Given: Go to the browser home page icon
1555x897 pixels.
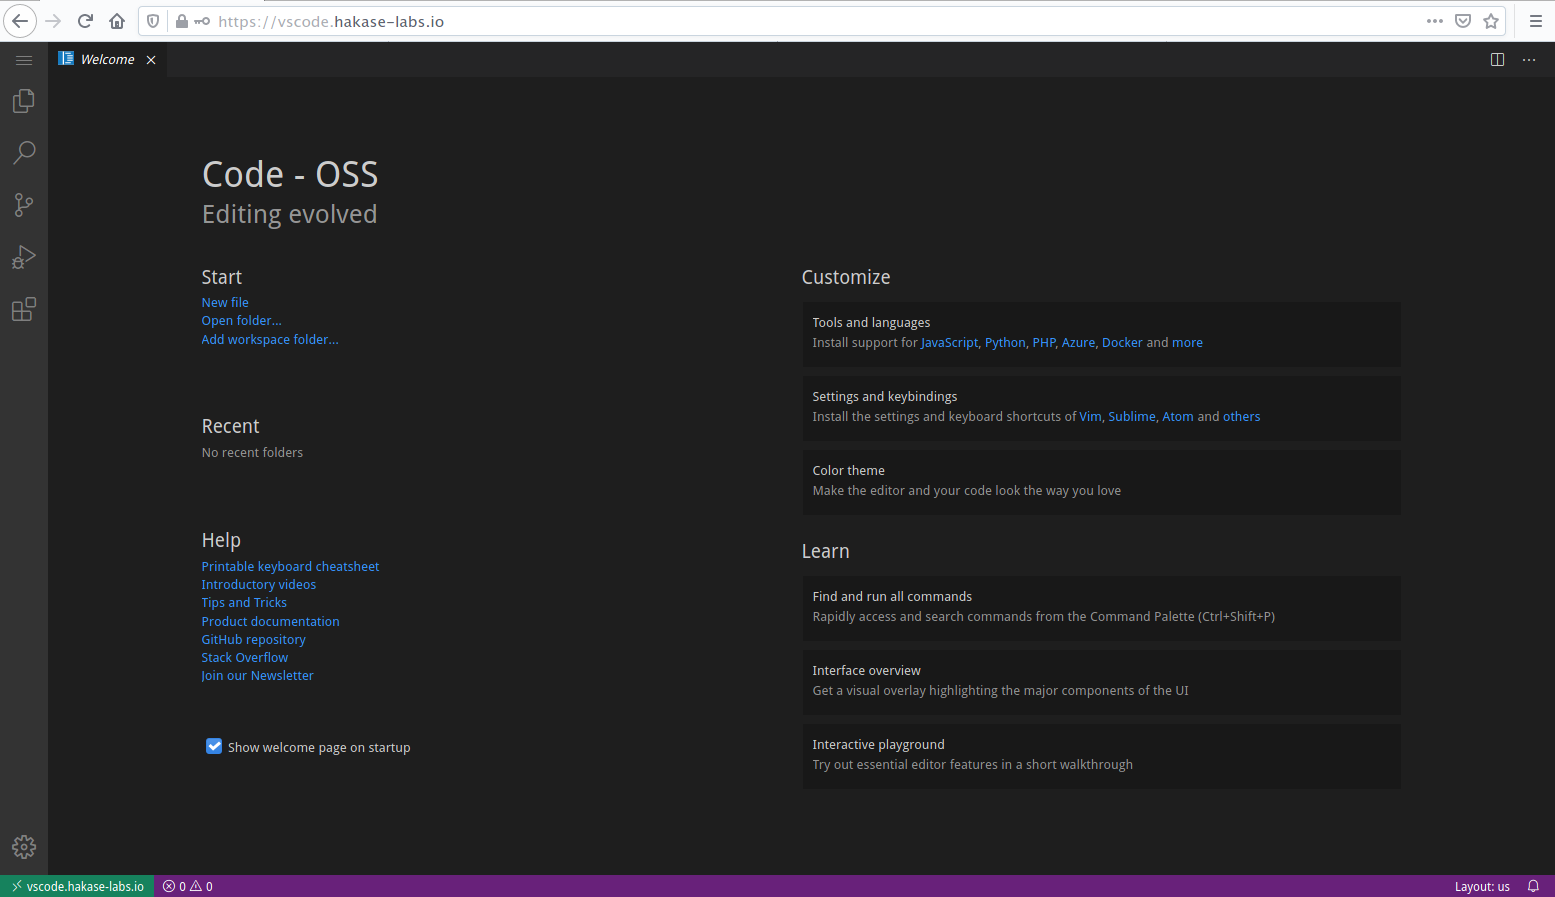Looking at the screenshot, I should 117,21.
